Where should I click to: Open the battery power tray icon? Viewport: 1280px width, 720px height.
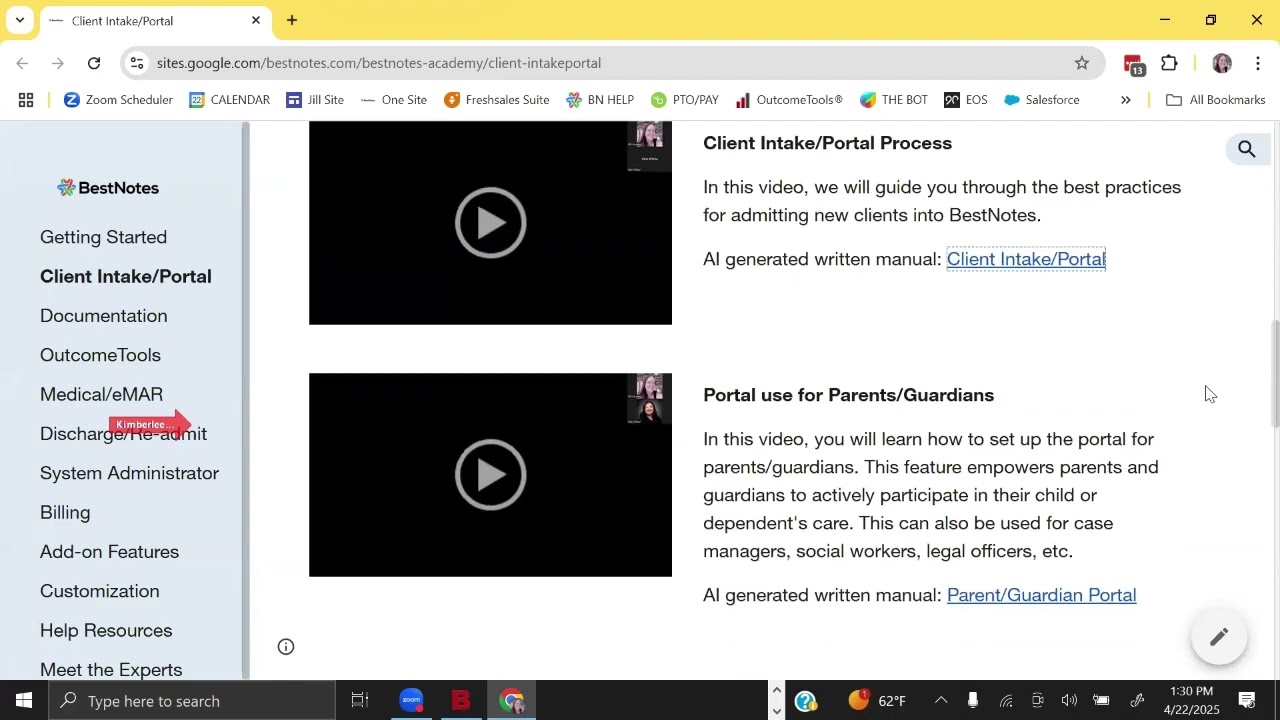[1101, 701]
